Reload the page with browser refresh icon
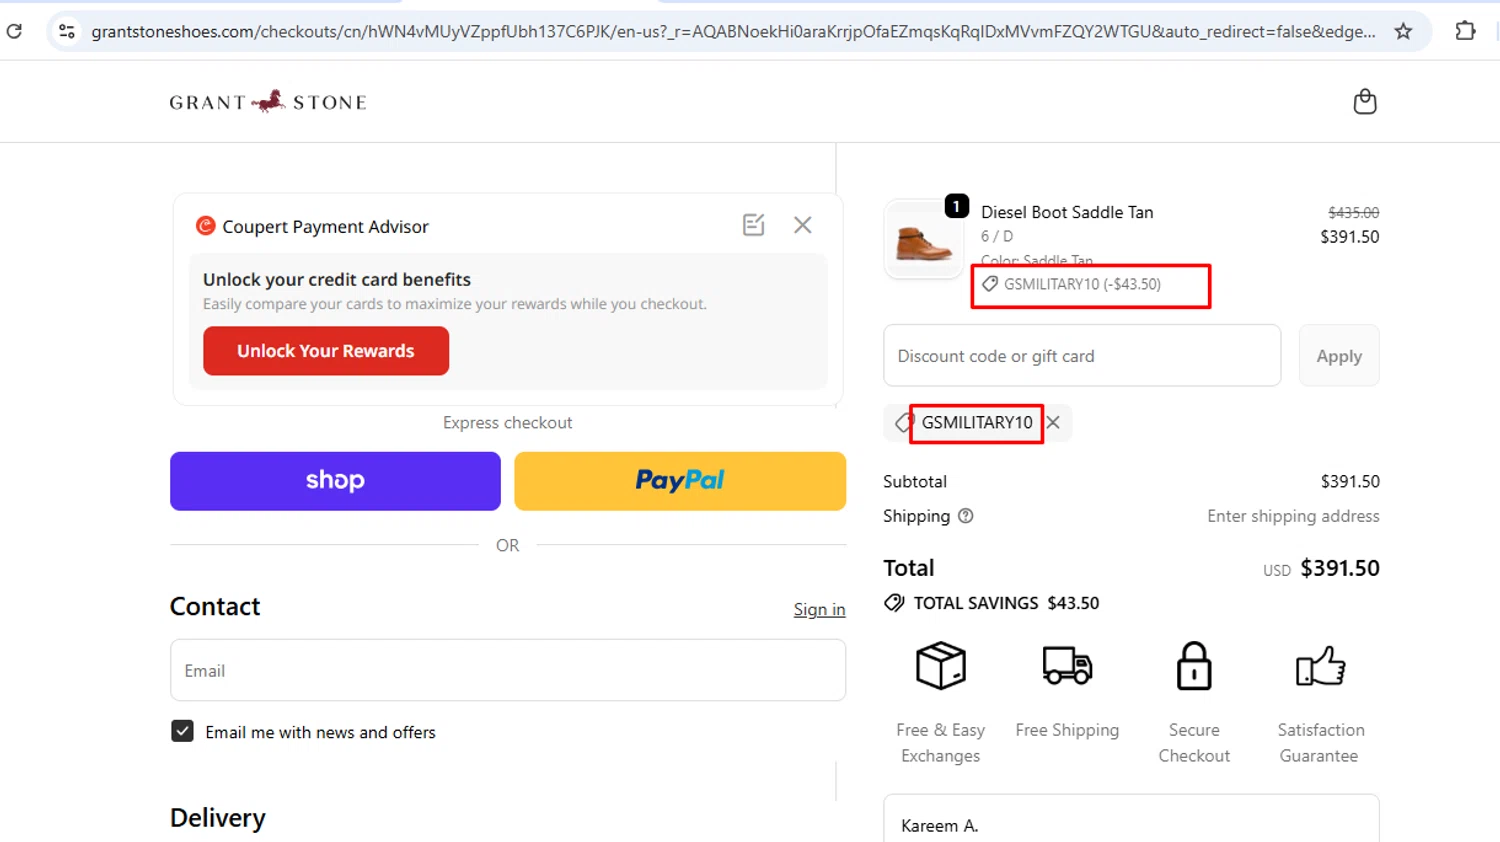The image size is (1500, 842). click(x=14, y=31)
